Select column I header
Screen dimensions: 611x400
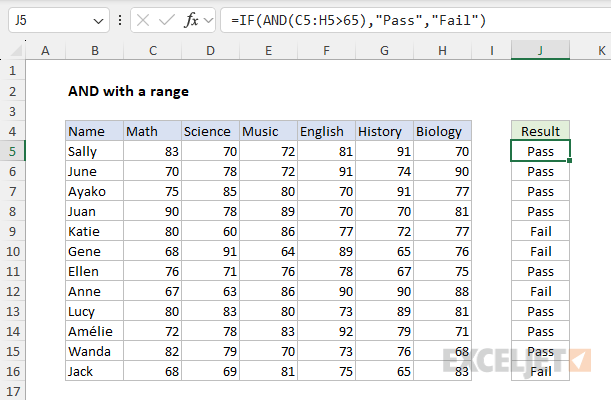coord(492,51)
